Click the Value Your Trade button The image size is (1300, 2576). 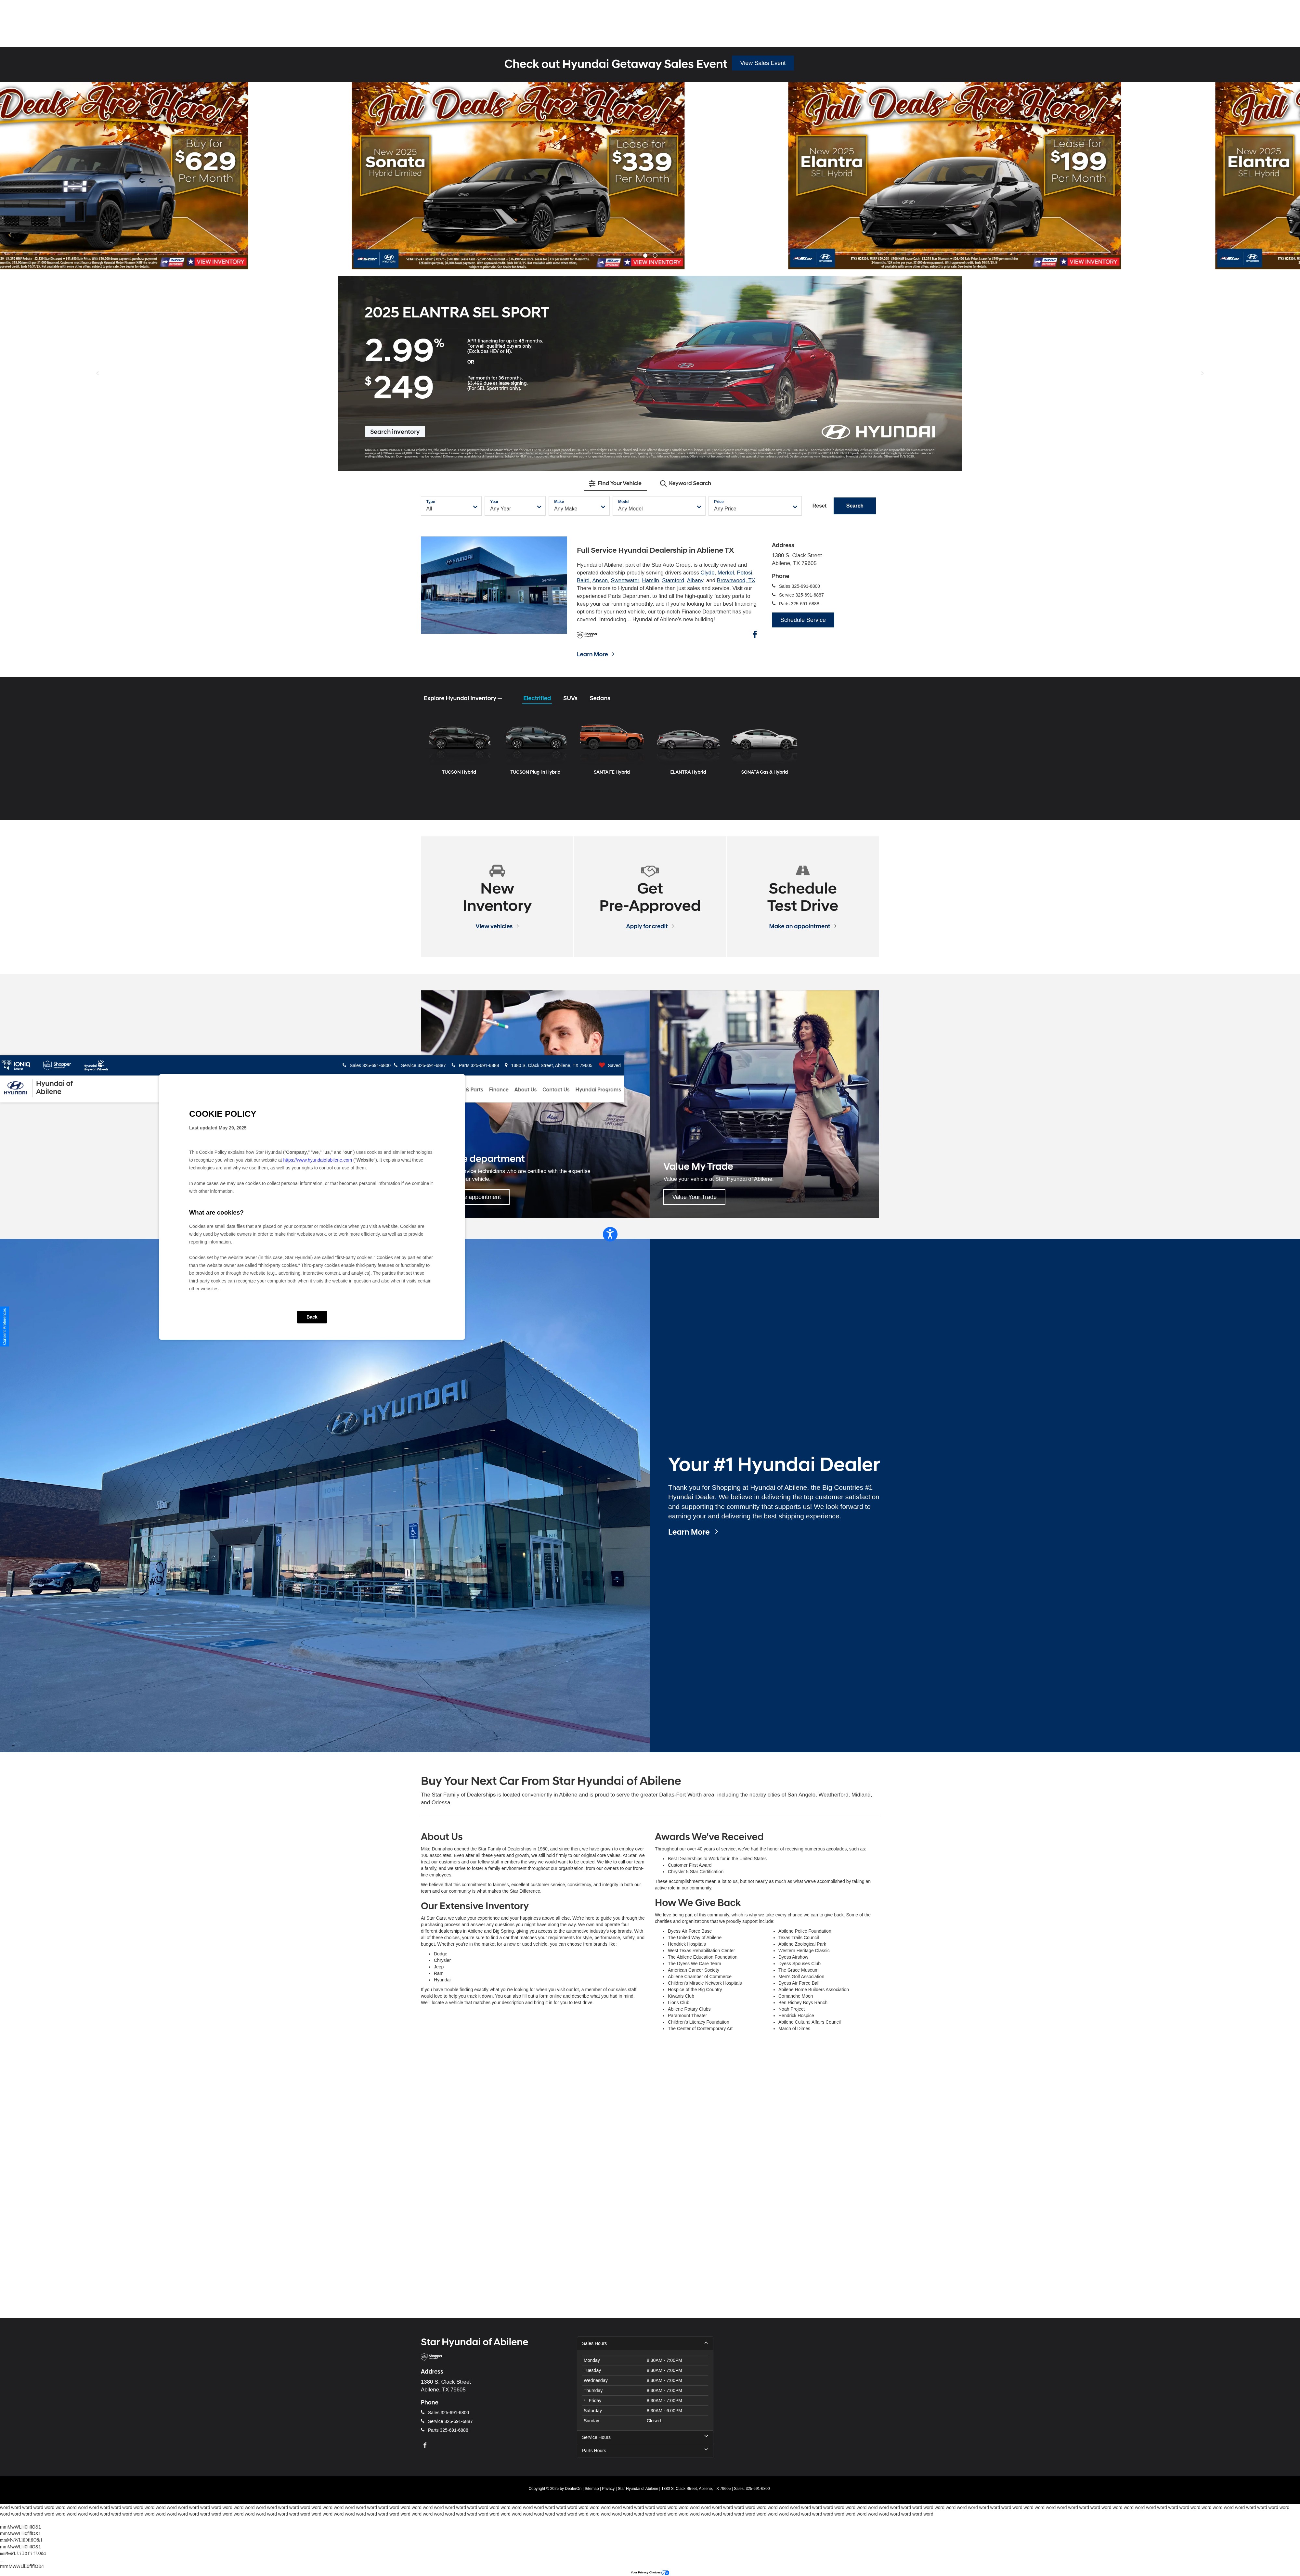pyautogui.click(x=694, y=1197)
